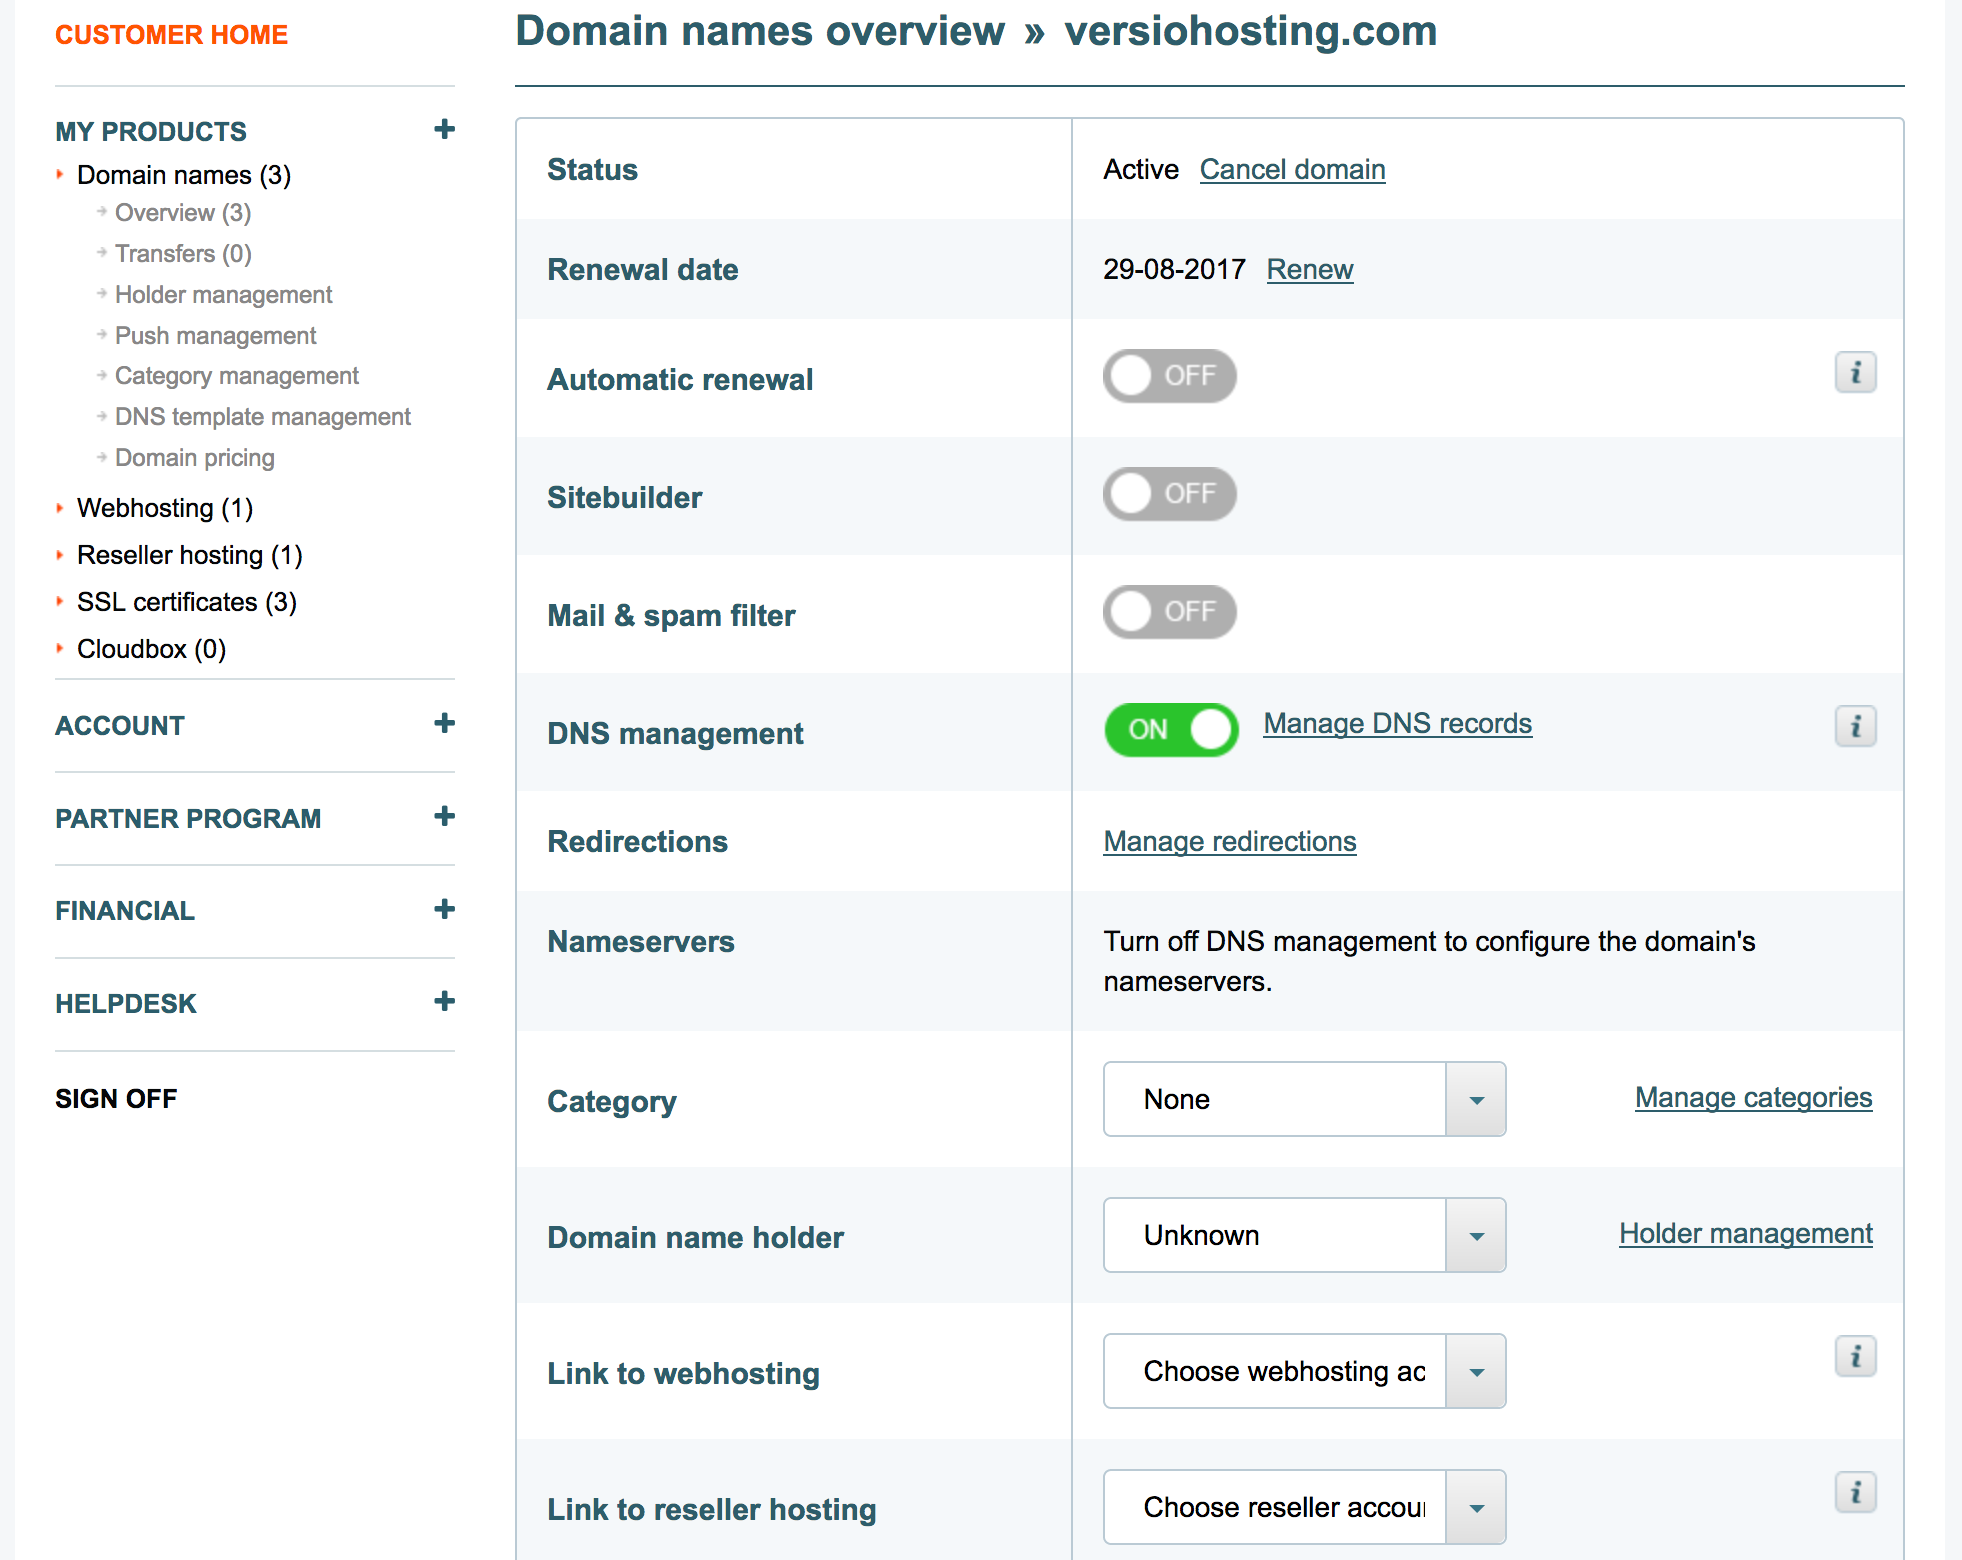Click info icon beside DNS management
This screenshot has height=1560, width=1962.
point(1855,726)
